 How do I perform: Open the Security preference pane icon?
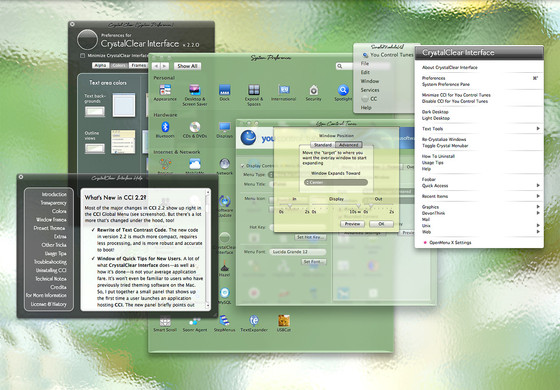point(313,90)
